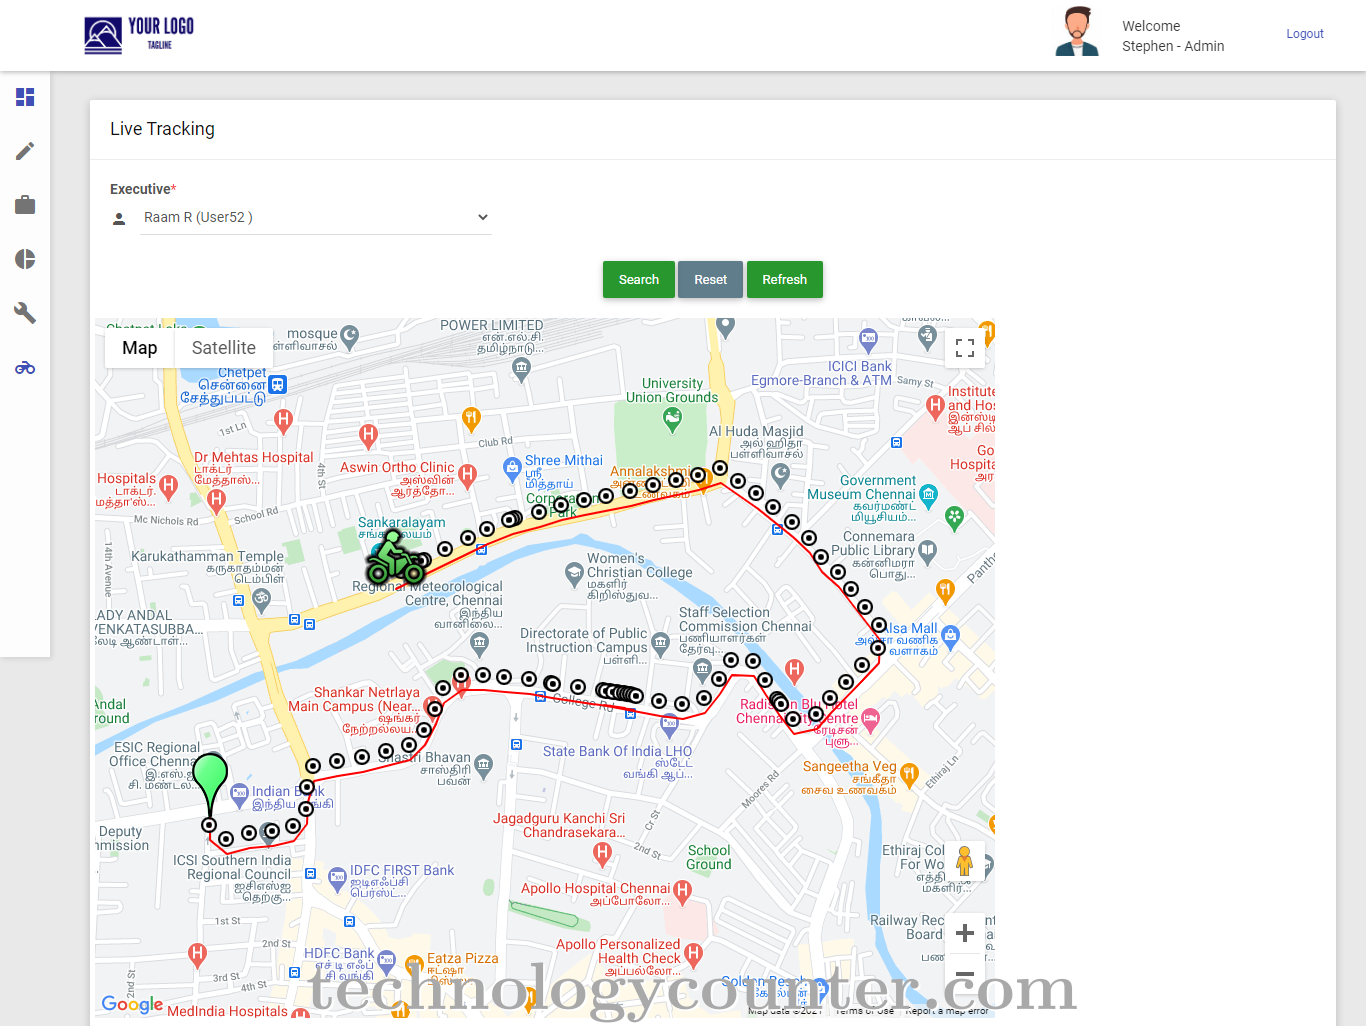Click the IDFC FIRST Bank marker

[337, 880]
